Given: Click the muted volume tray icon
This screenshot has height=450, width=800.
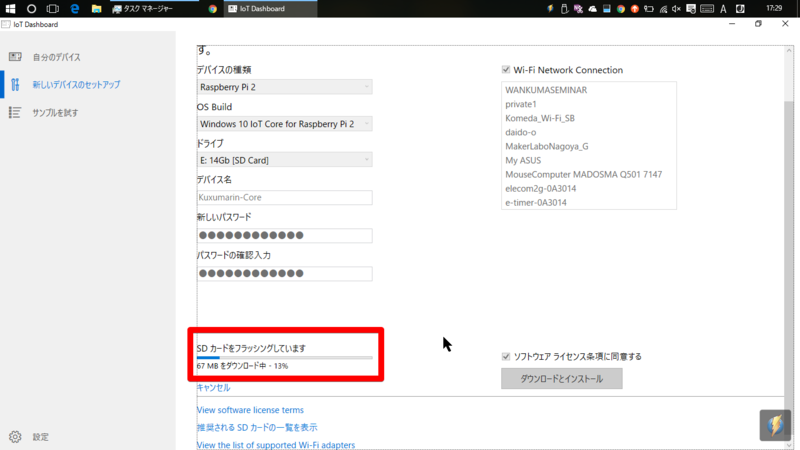Looking at the screenshot, I should (677, 8).
